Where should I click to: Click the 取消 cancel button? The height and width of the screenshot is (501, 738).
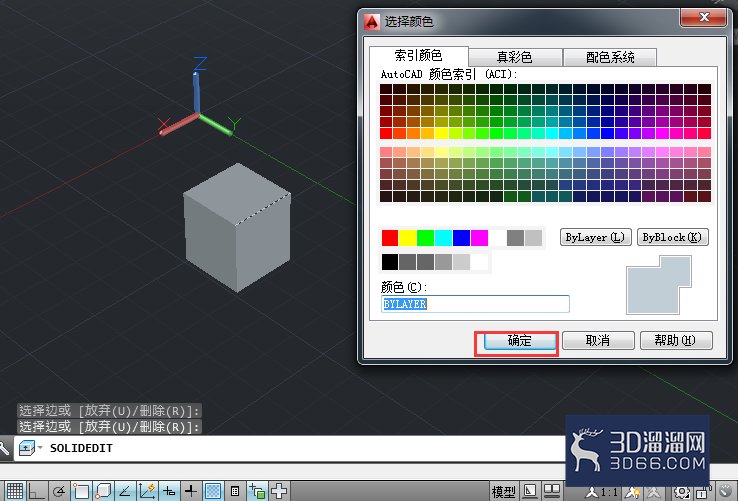pyautogui.click(x=598, y=340)
